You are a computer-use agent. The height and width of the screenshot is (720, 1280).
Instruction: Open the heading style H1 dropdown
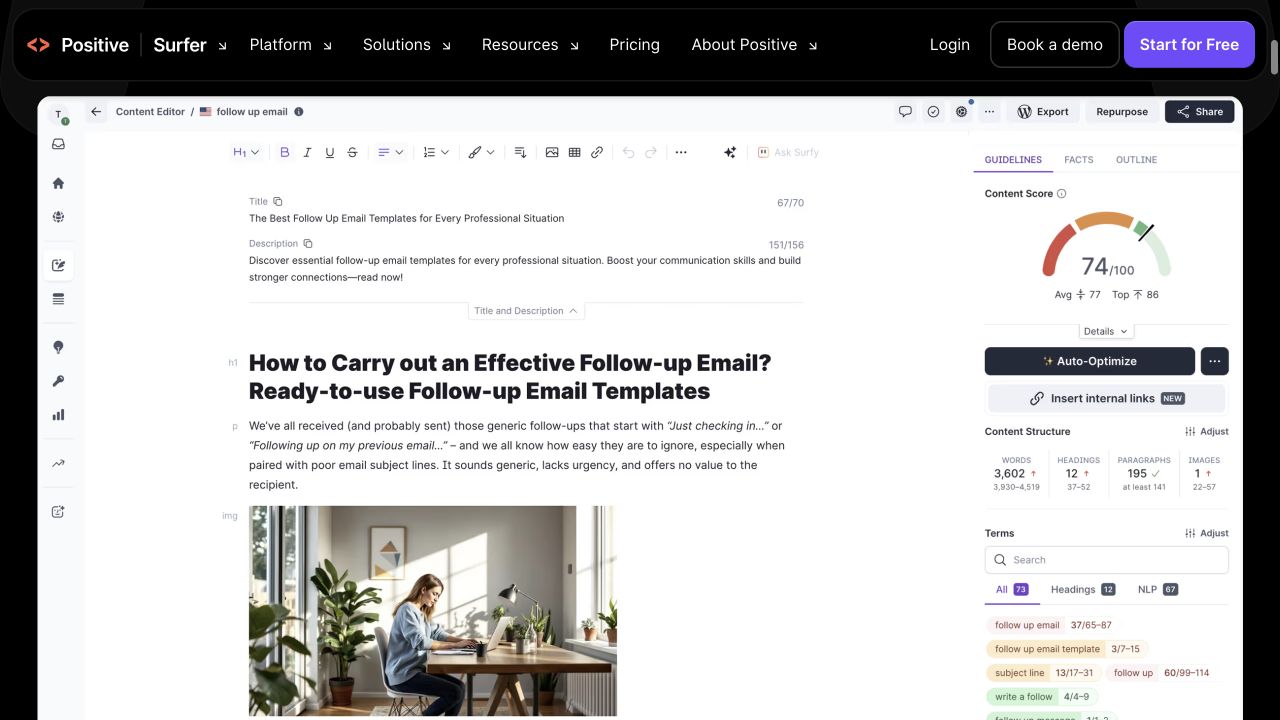[x=246, y=152]
